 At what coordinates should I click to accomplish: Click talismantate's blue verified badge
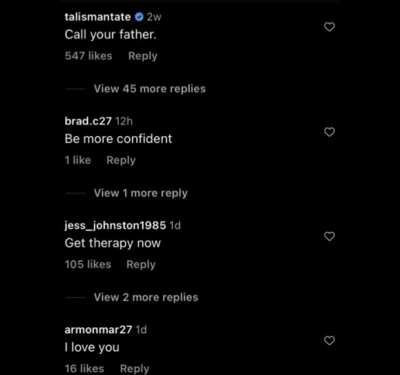[139, 17]
